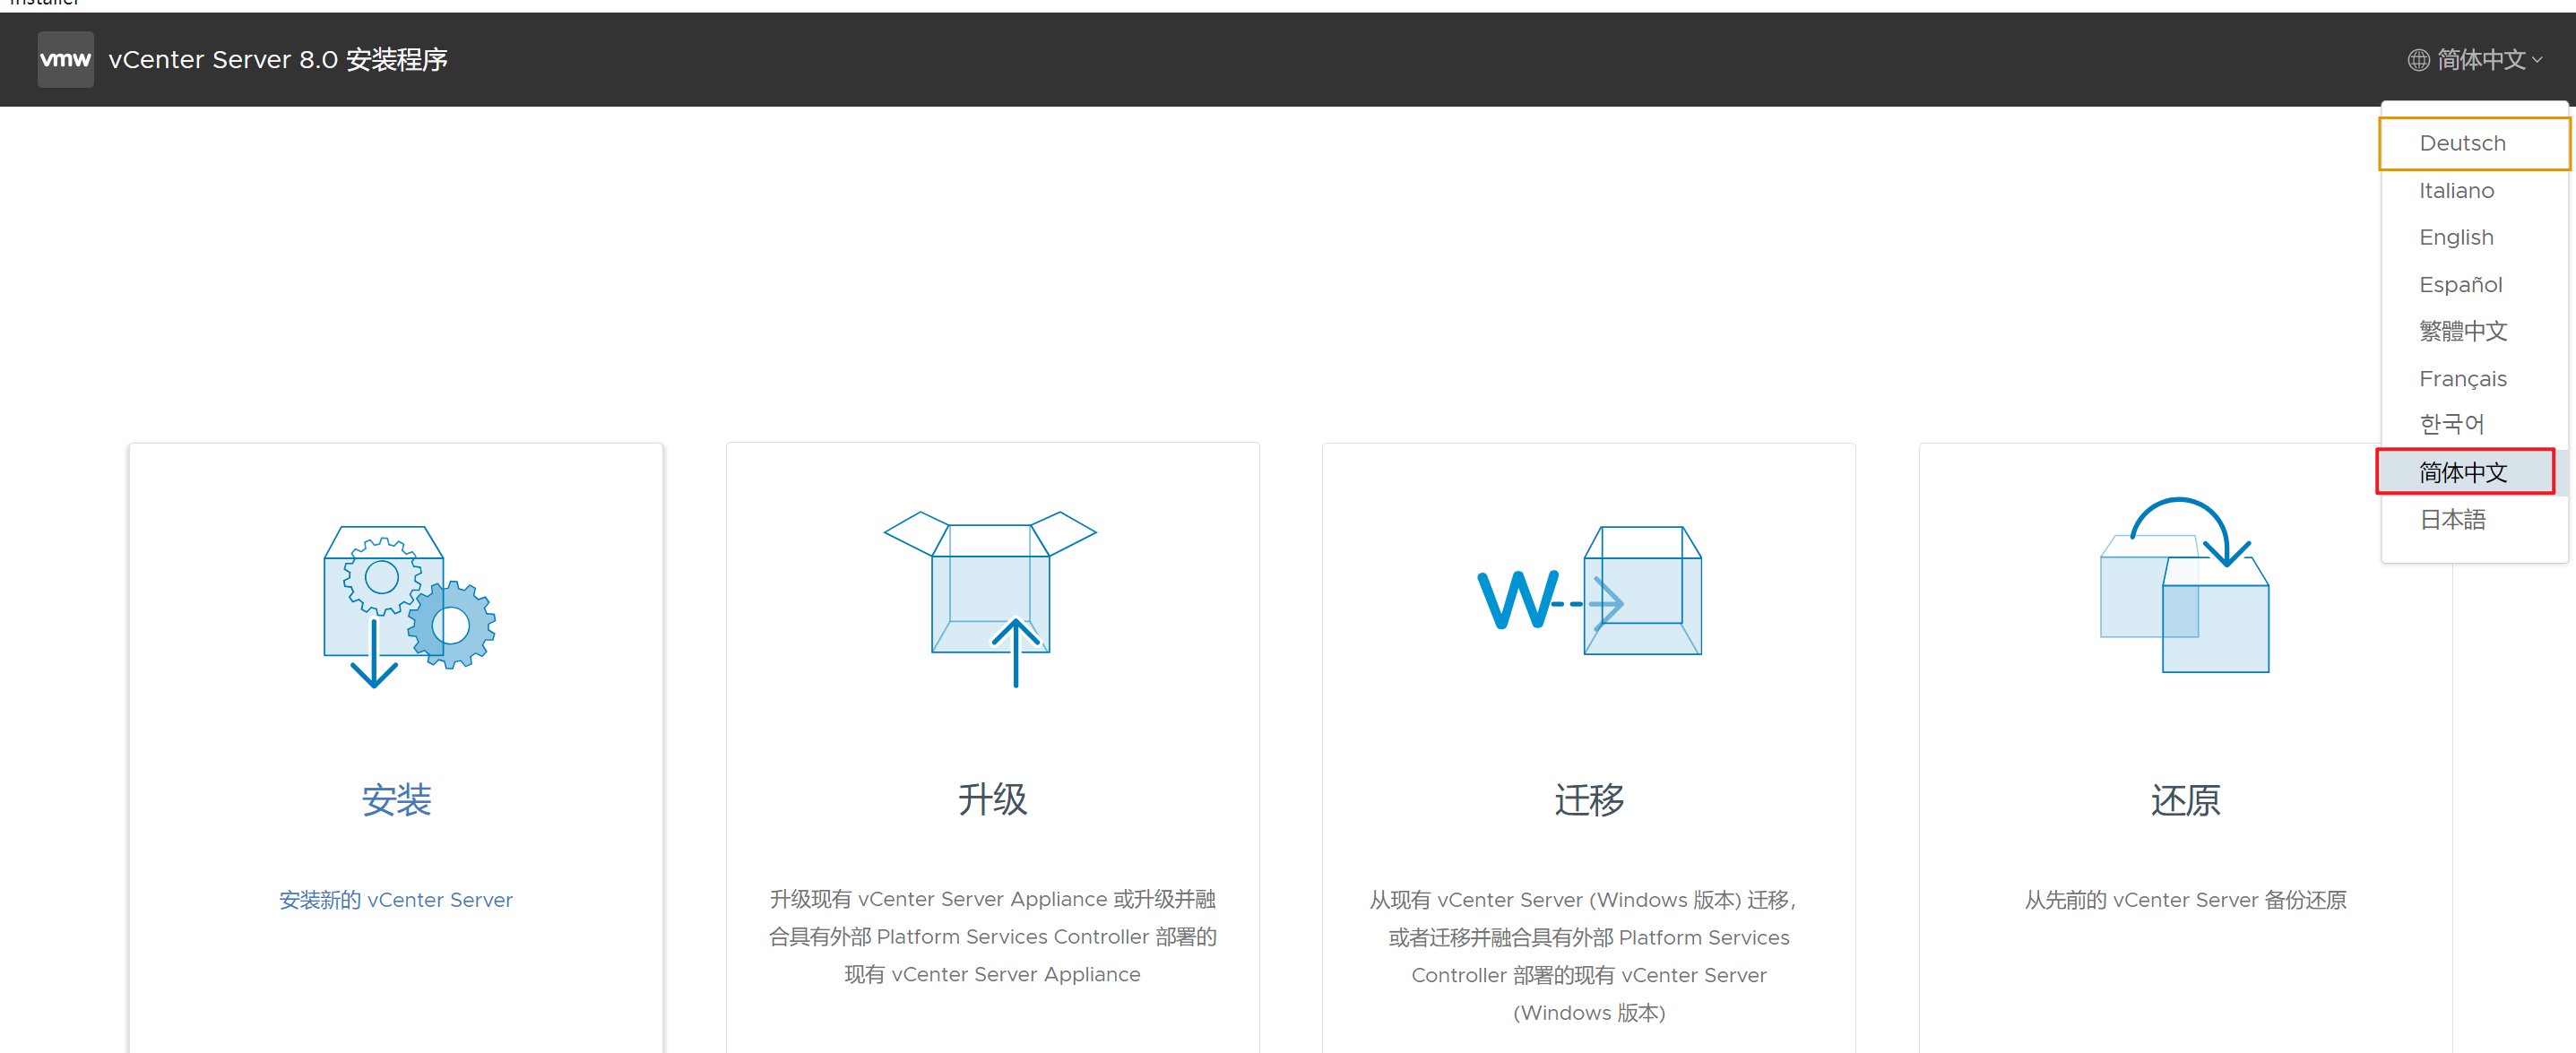Pick 한국어 from the language menu
The image size is (2576, 1053).
click(2451, 424)
